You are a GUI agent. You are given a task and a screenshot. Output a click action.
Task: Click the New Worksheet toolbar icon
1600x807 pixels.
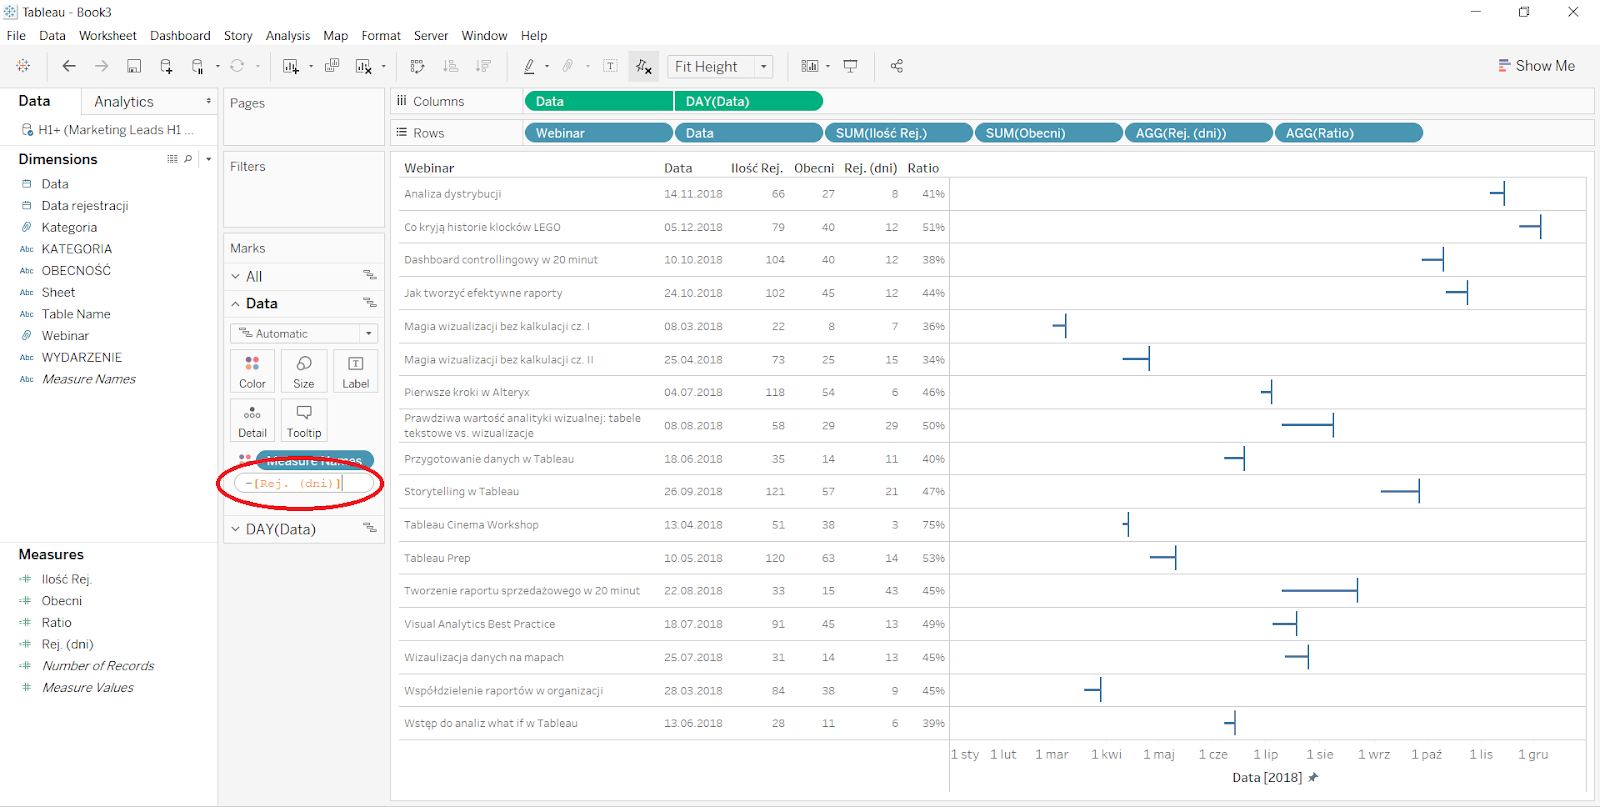pyautogui.click(x=291, y=66)
